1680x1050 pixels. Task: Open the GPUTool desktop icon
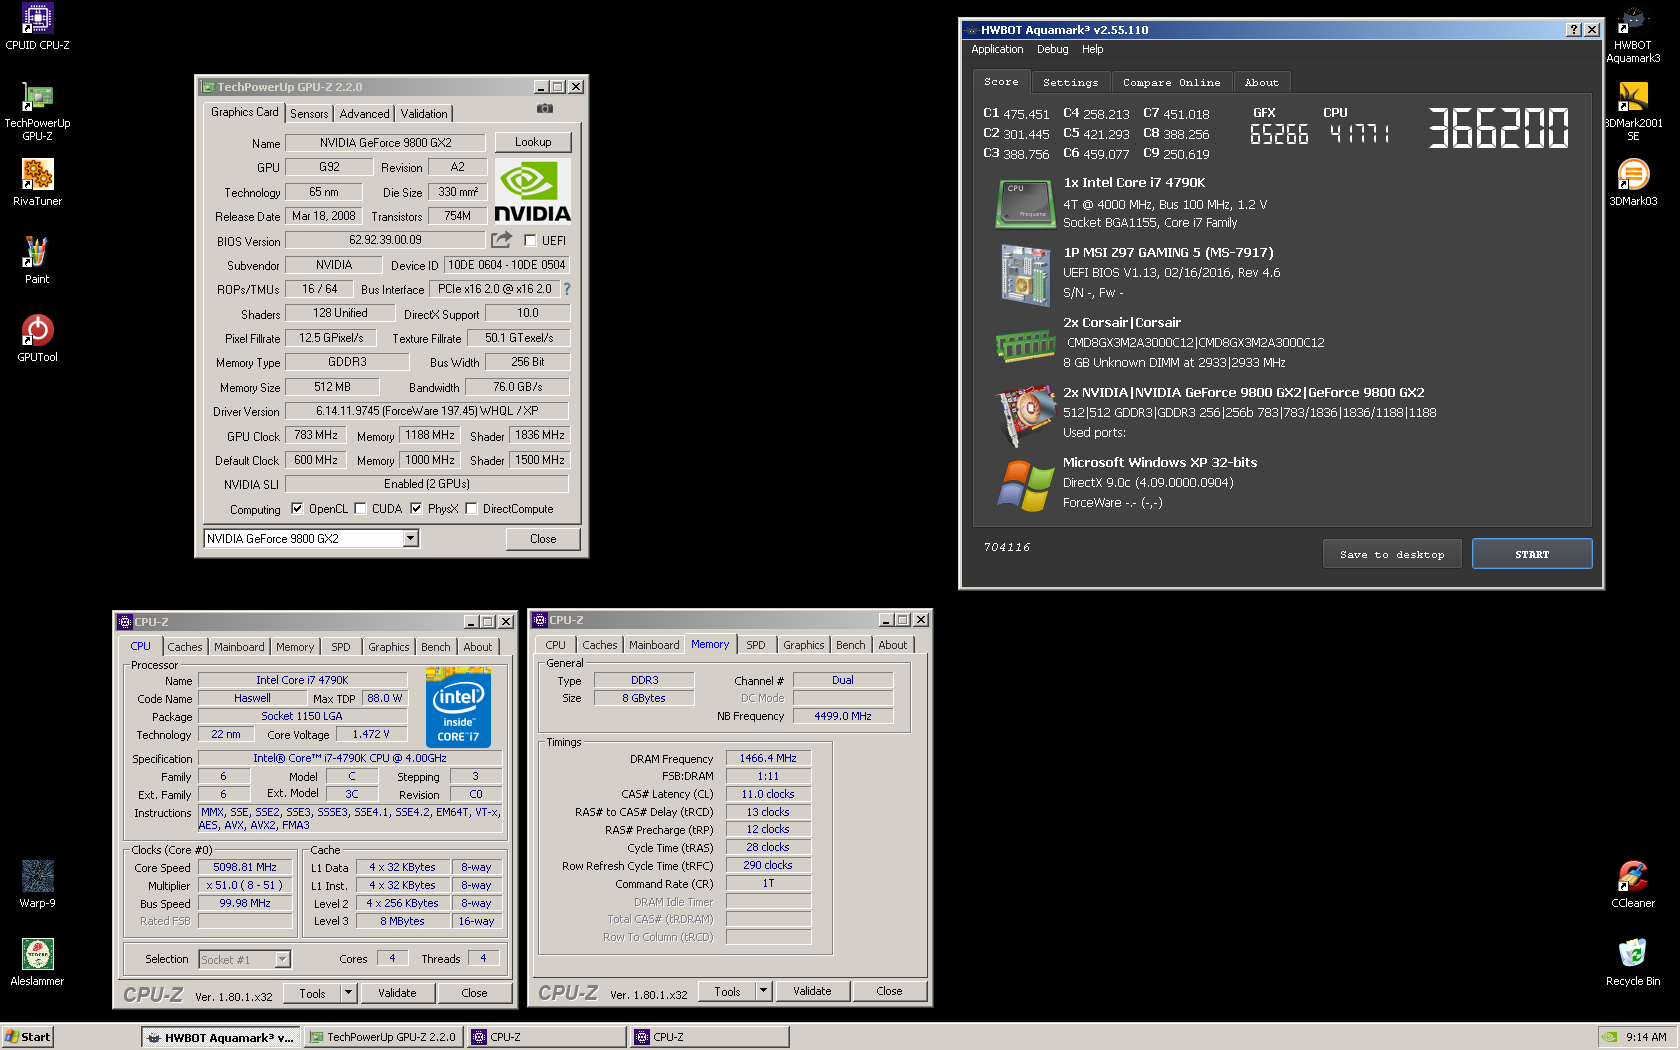[x=37, y=339]
